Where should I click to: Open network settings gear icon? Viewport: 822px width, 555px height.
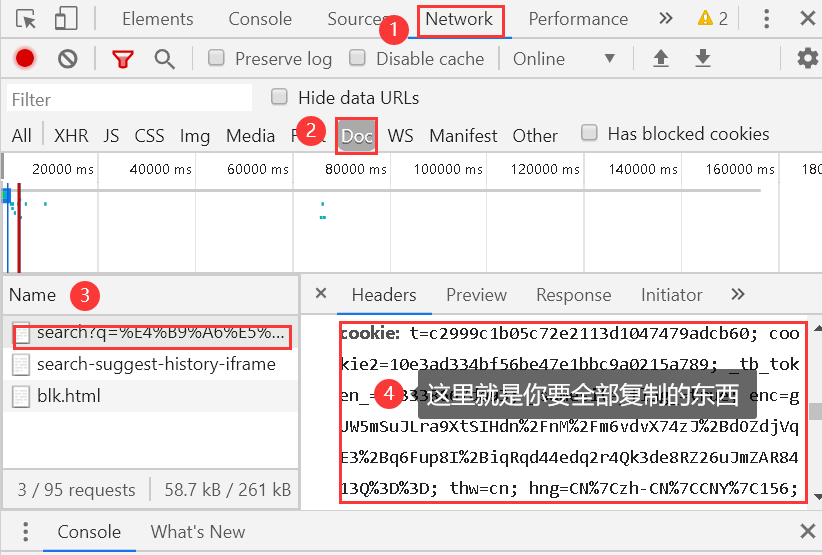[x=807, y=58]
